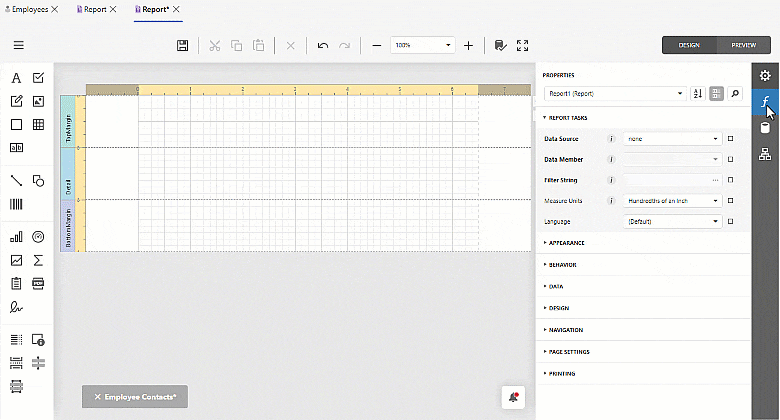Click the Measure Units property marker square
Image resolution: width=780 pixels, height=420 pixels.
pyautogui.click(x=731, y=201)
